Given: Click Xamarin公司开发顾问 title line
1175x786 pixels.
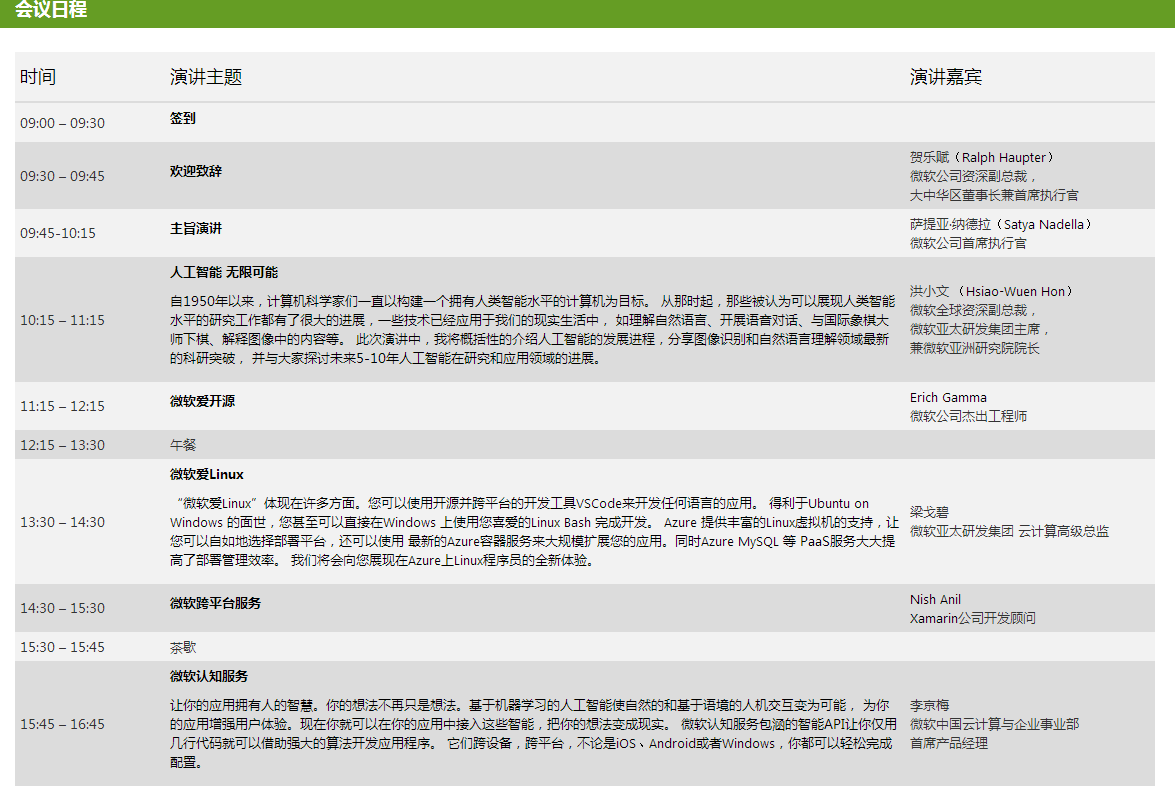Looking at the screenshot, I should click(973, 618).
